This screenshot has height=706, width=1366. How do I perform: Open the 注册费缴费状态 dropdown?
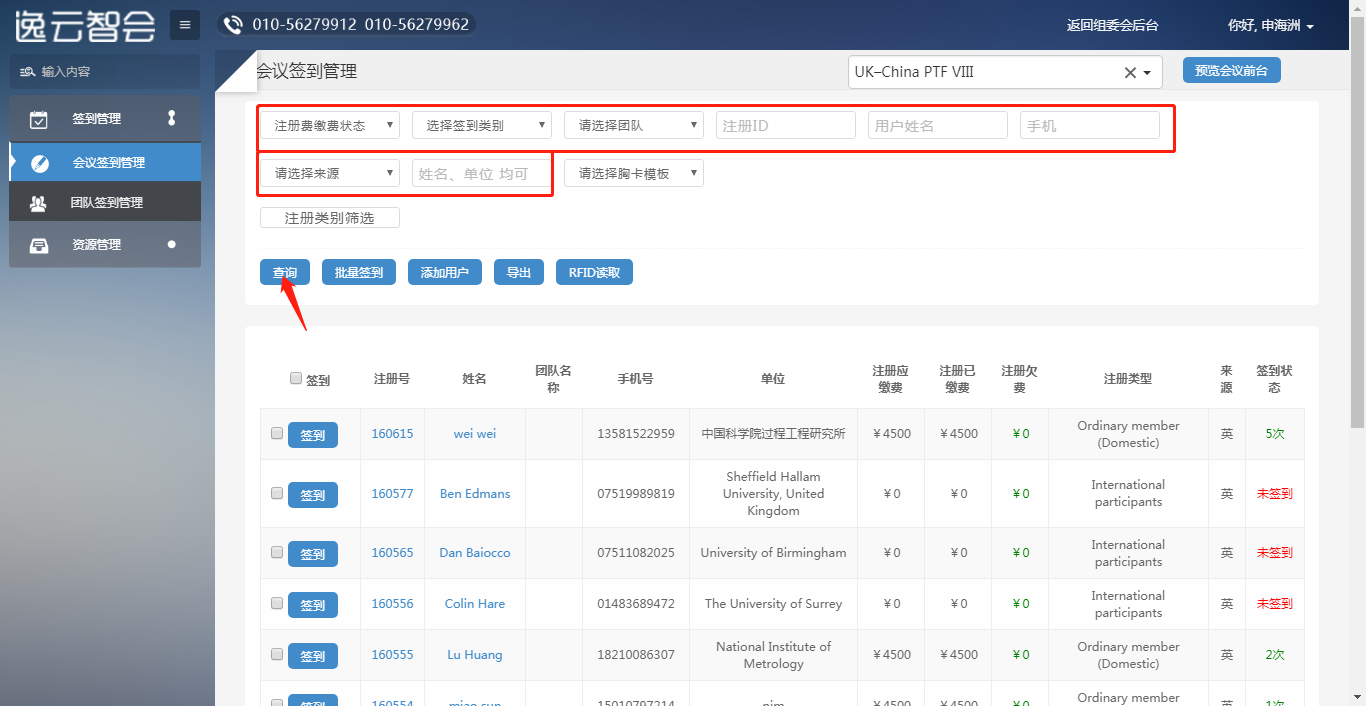click(330, 125)
